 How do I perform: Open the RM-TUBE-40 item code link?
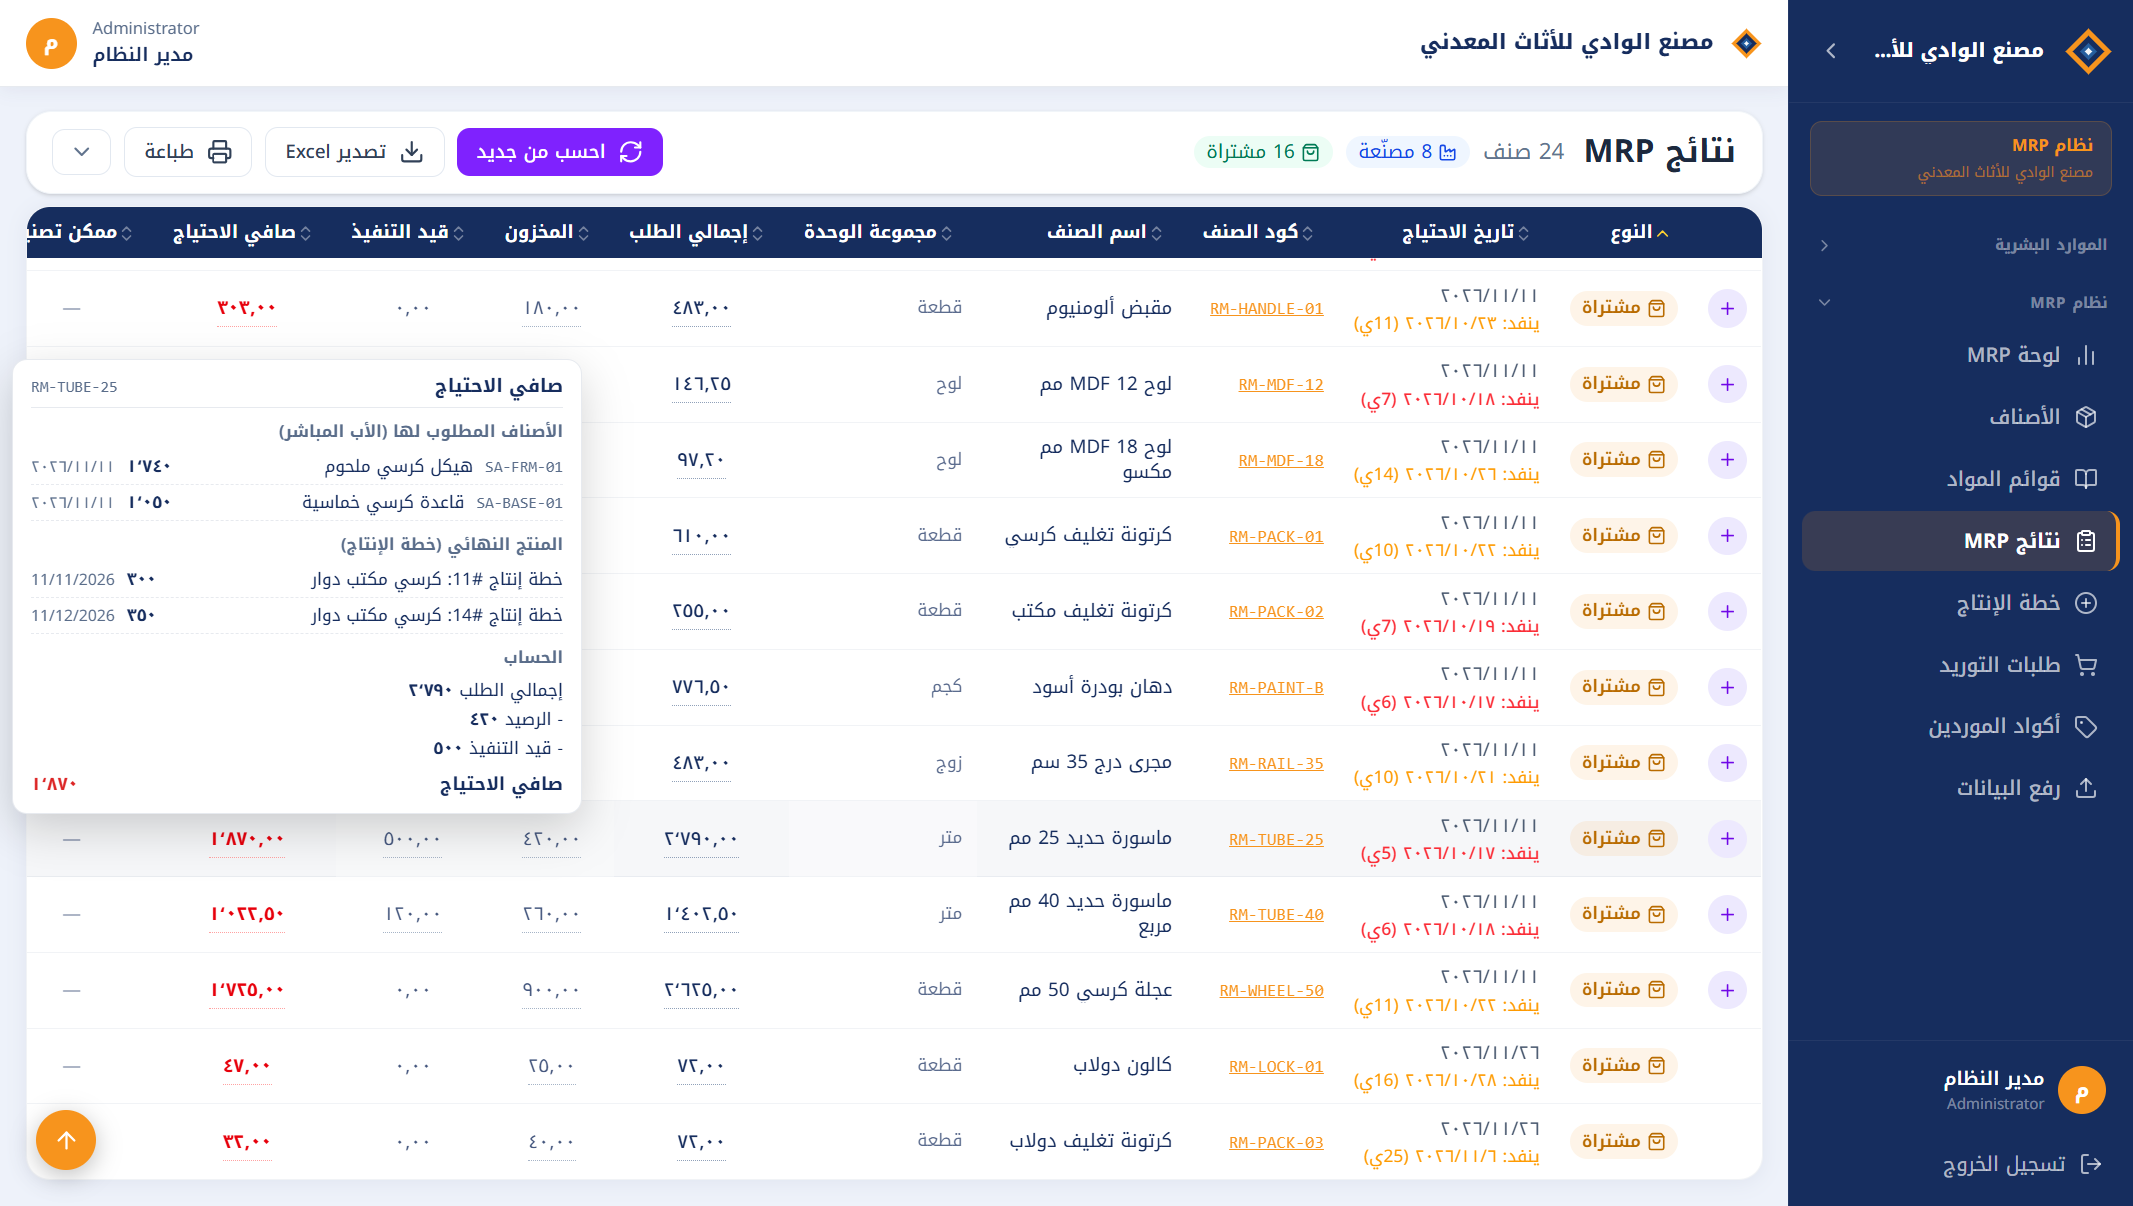click(1276, 915)
